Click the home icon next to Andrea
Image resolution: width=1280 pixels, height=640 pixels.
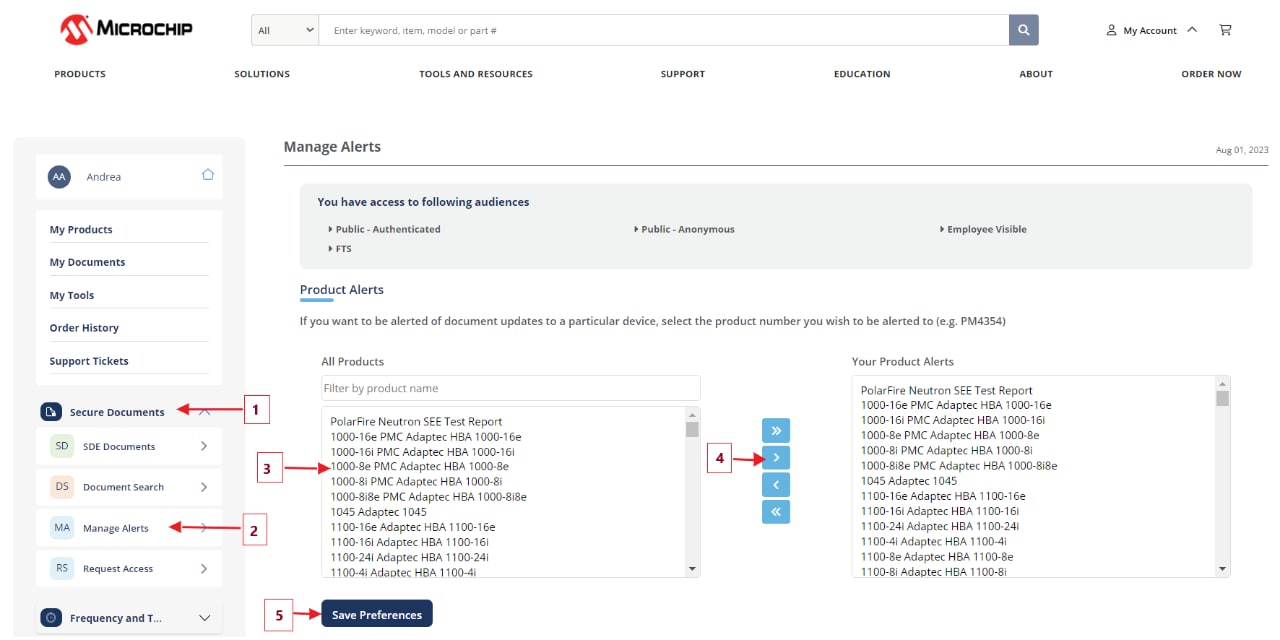[207, 173]
